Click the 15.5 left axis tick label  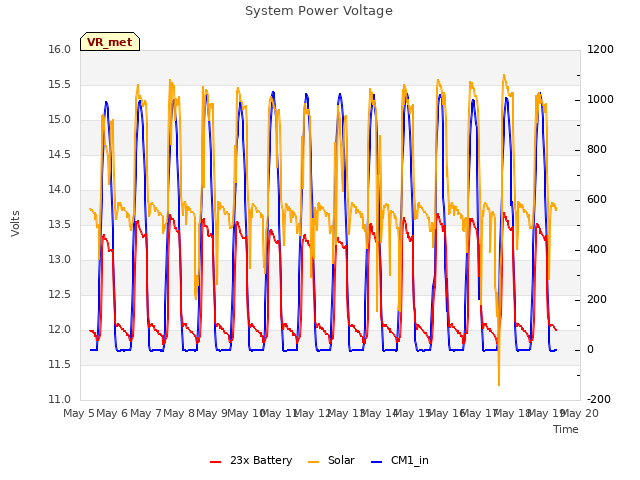click(60, 84)
